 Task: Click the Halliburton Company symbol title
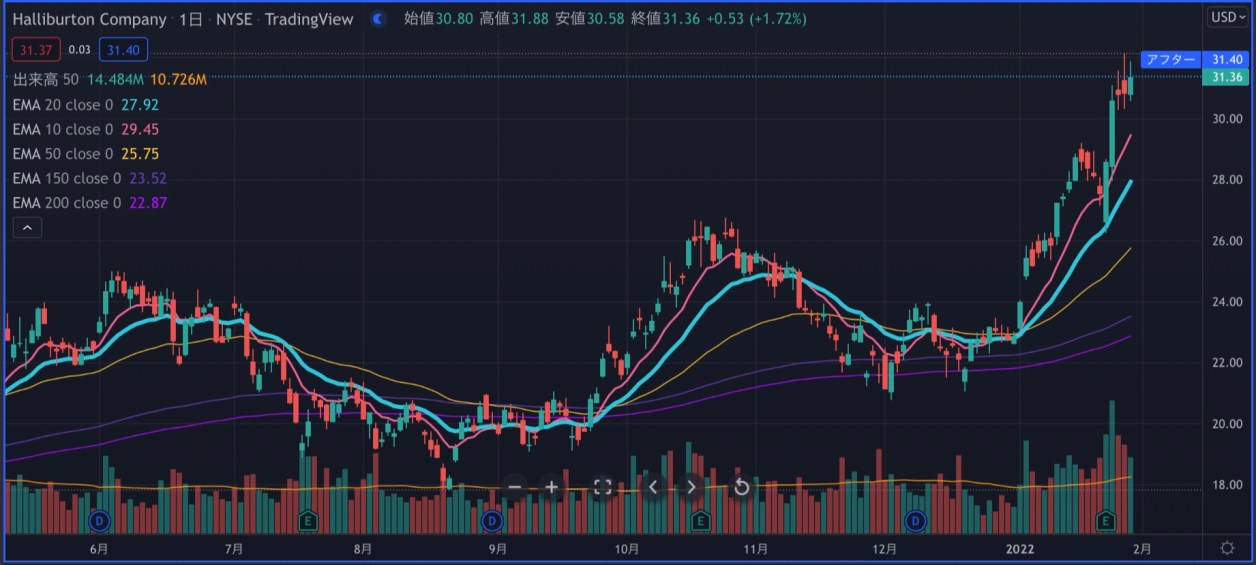pyautogui.click(x=89, y=19)
